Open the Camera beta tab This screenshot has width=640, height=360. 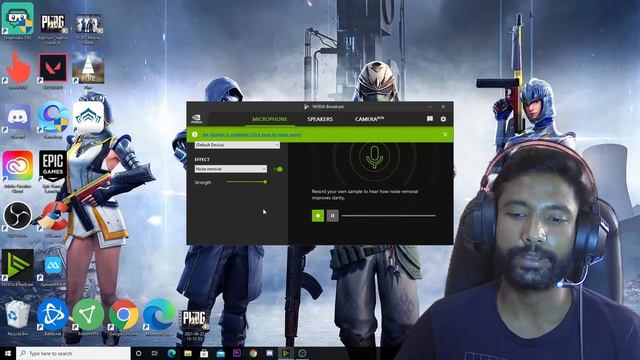click(x=369, y=119)
